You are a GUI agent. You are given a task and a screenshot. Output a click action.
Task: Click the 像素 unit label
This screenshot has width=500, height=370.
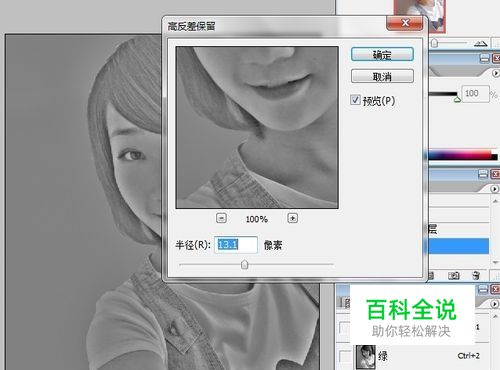[273, 245]
